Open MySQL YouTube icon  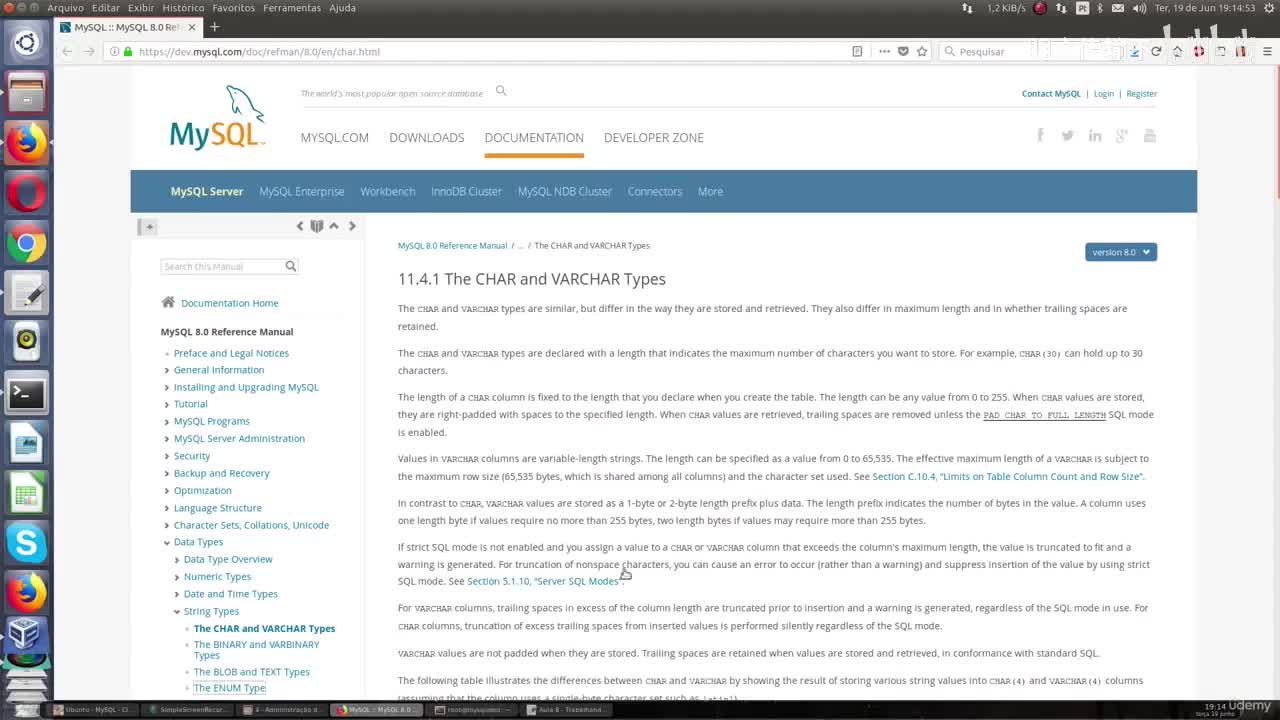[1150, 136]
